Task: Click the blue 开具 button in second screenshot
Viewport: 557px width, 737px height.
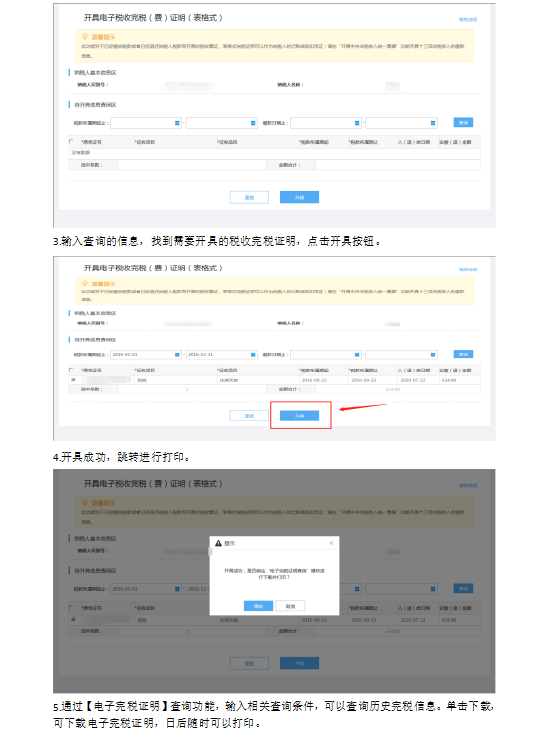Action: (x=299, y=416)
